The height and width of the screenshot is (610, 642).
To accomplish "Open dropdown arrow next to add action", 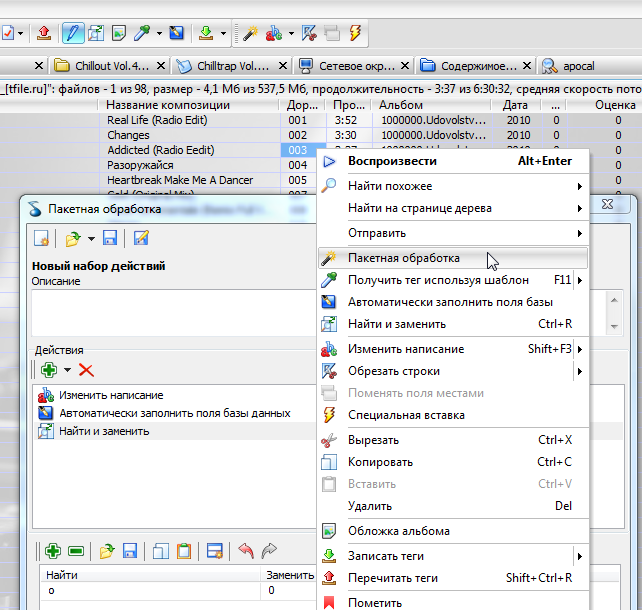I will coord(67,370).
